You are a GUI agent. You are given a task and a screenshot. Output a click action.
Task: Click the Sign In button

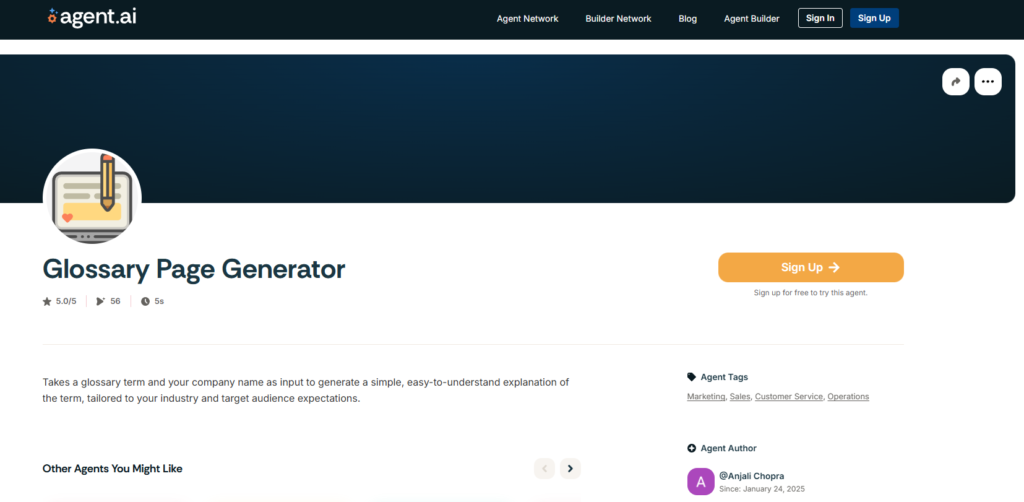pos(820,18)
